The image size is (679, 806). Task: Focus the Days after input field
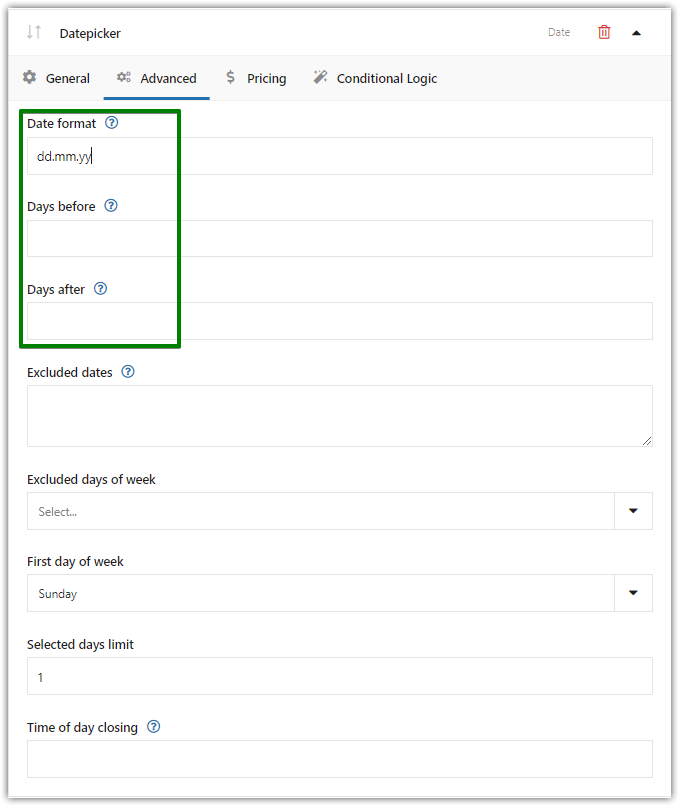point(340,321)
